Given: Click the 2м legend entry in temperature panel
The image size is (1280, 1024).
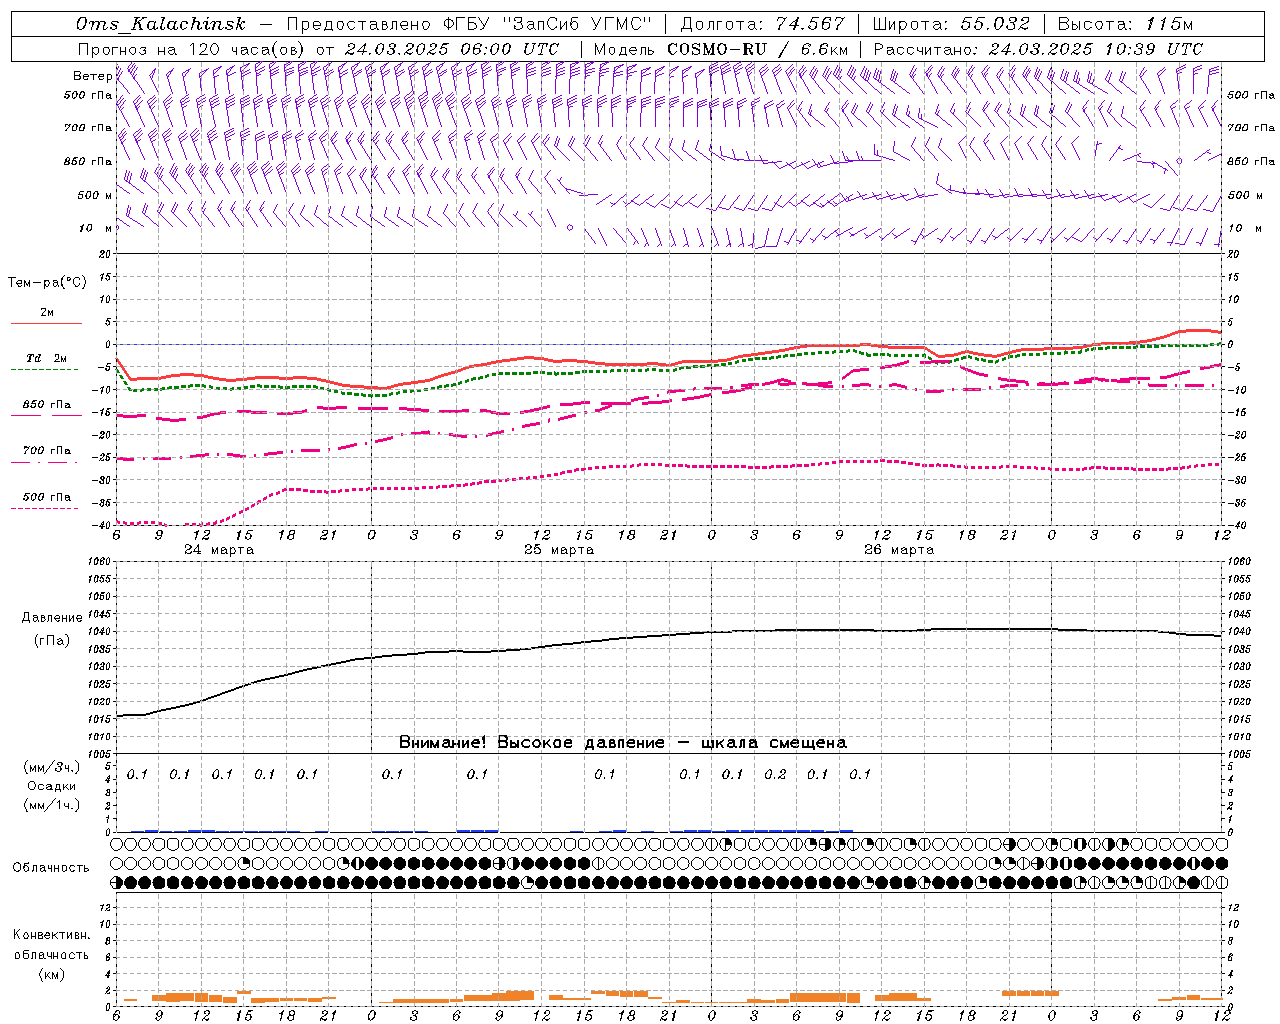Looking at the screenshot, I should pyautogui.click(x=47, y=312).
